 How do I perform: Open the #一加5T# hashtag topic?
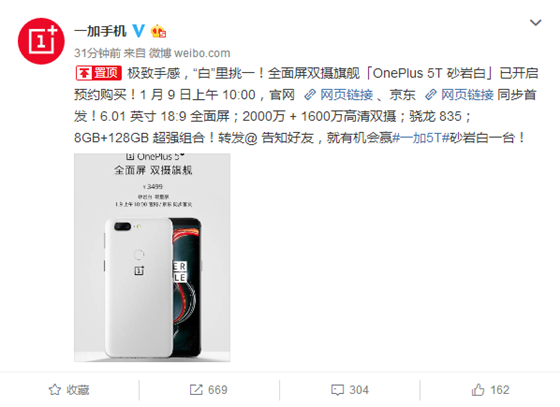click(421, 137)
